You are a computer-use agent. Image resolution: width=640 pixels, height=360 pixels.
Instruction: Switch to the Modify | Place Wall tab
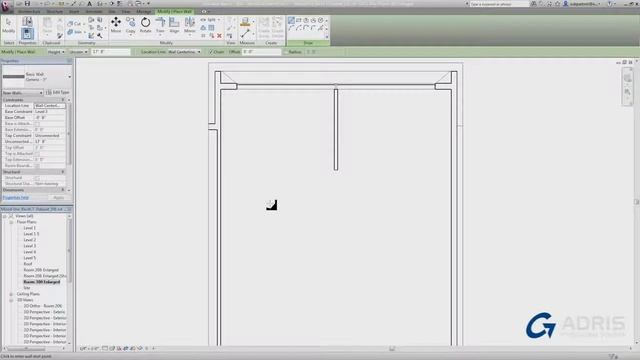pos(174,11)
